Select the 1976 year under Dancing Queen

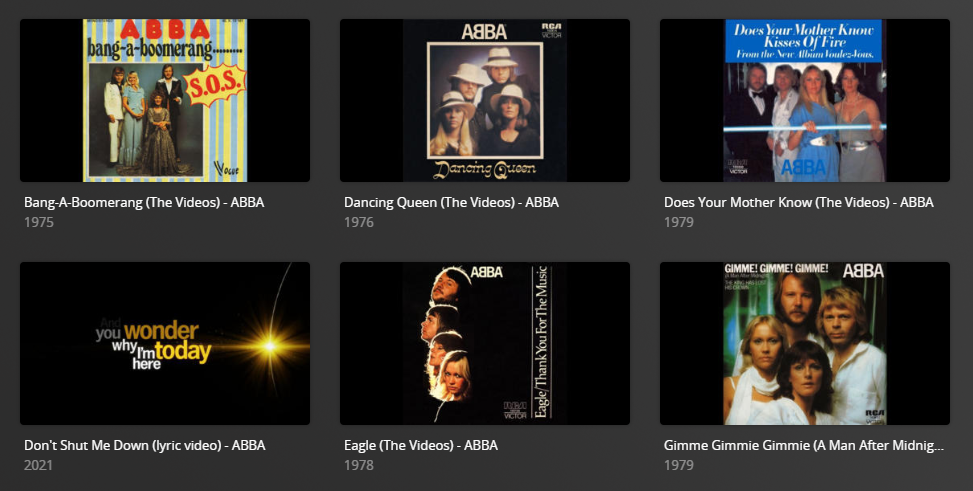point(359,222)
